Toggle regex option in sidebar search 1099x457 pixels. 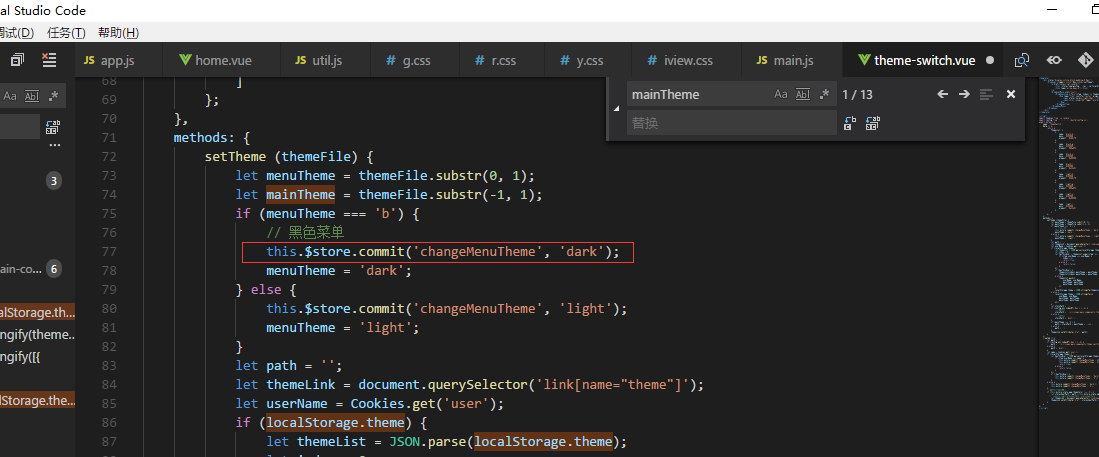click(x=53, y=96)
